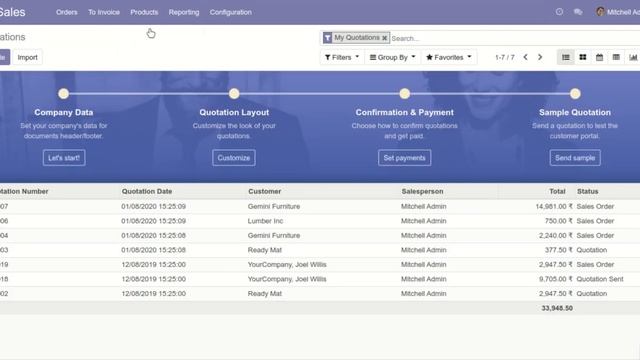Image resolution: width=640 pixels, height=360 pixels.
Task: Switch to pivot table view
Action: click(x=616, y=57)
